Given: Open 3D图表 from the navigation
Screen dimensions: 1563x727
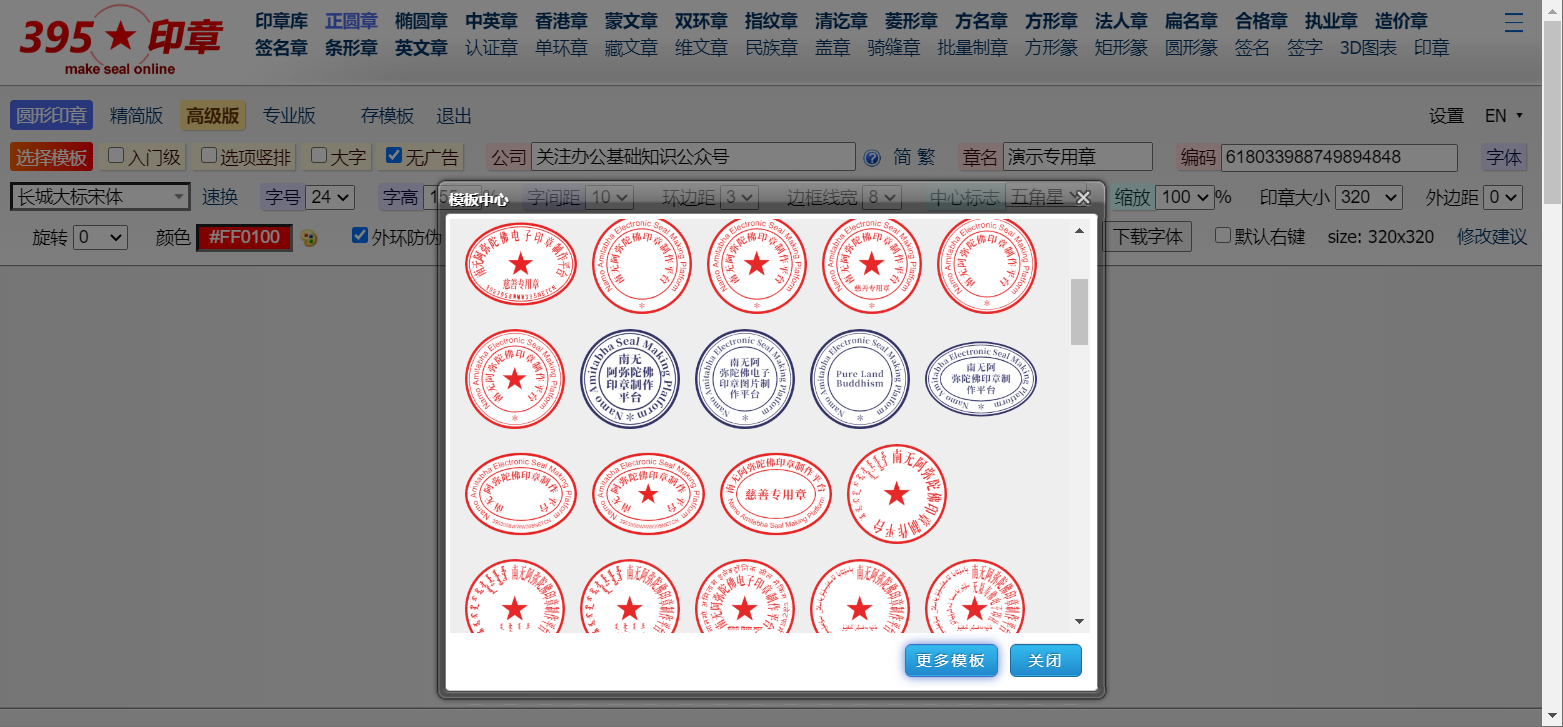Looking at the screenshot, I should [x=1368, y=48].
